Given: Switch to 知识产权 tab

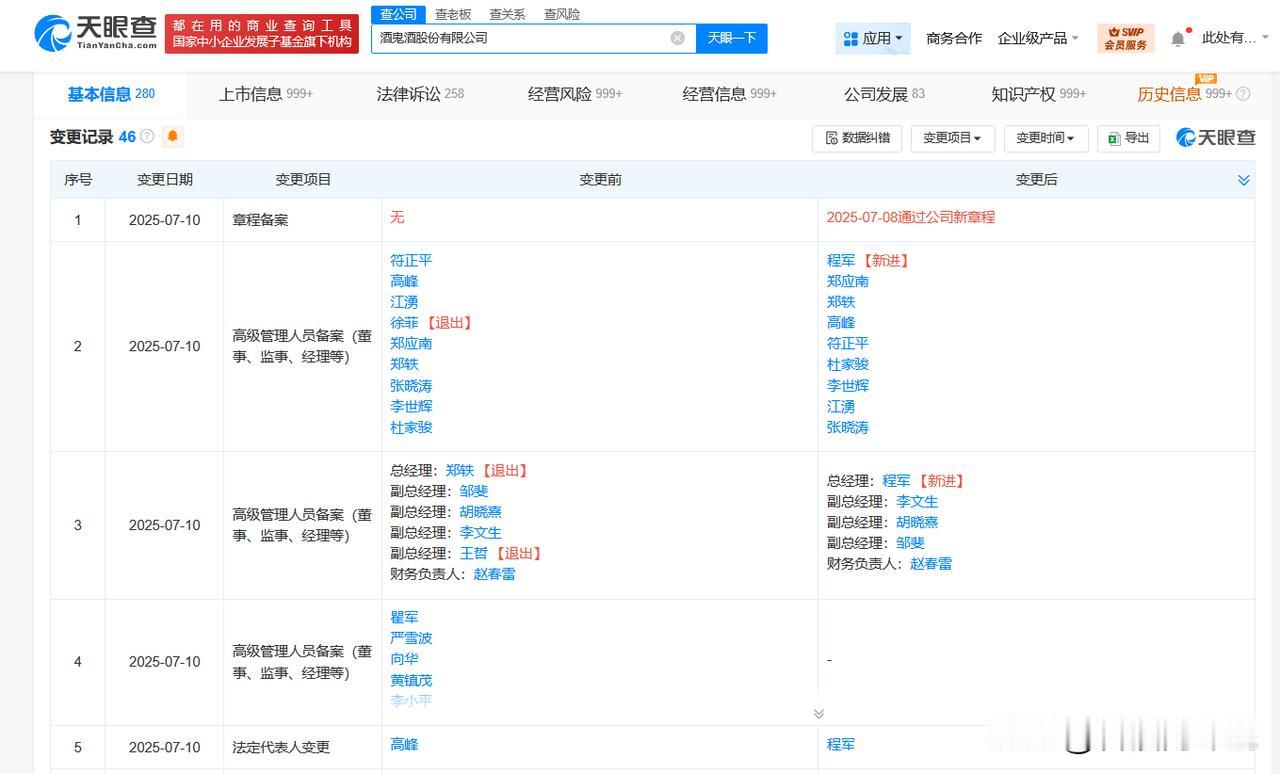Looking at the screenshot, I should (x=1039, y=94).
